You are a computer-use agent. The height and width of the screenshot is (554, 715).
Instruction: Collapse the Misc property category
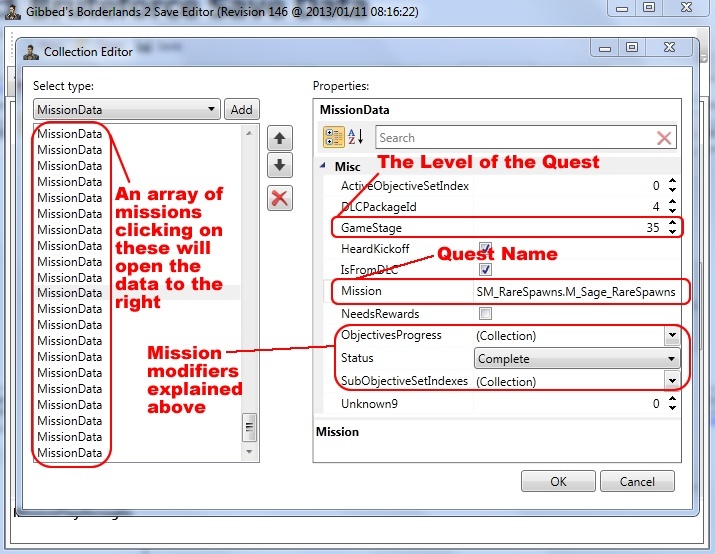(x=322, y=166)
